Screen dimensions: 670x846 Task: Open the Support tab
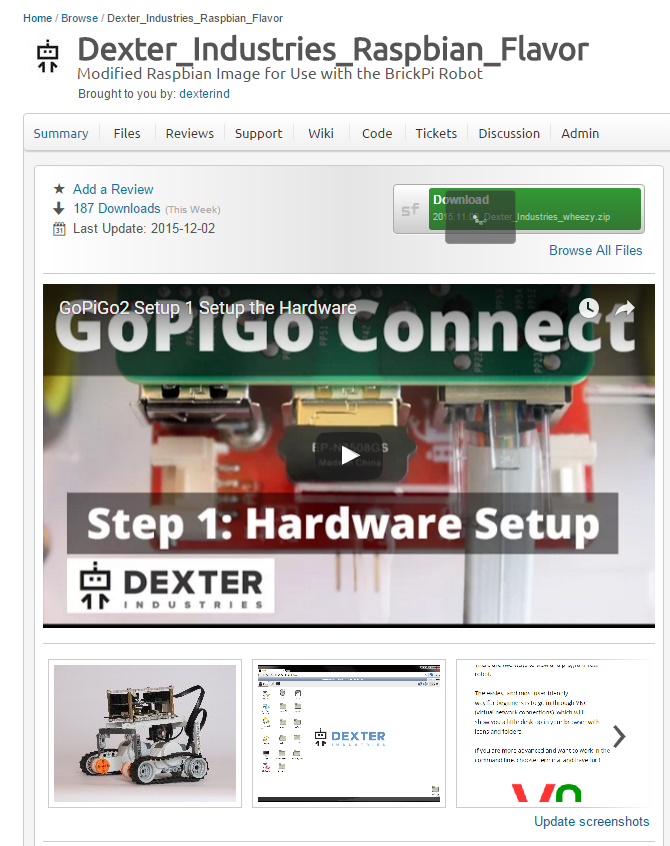click(258, 133)
